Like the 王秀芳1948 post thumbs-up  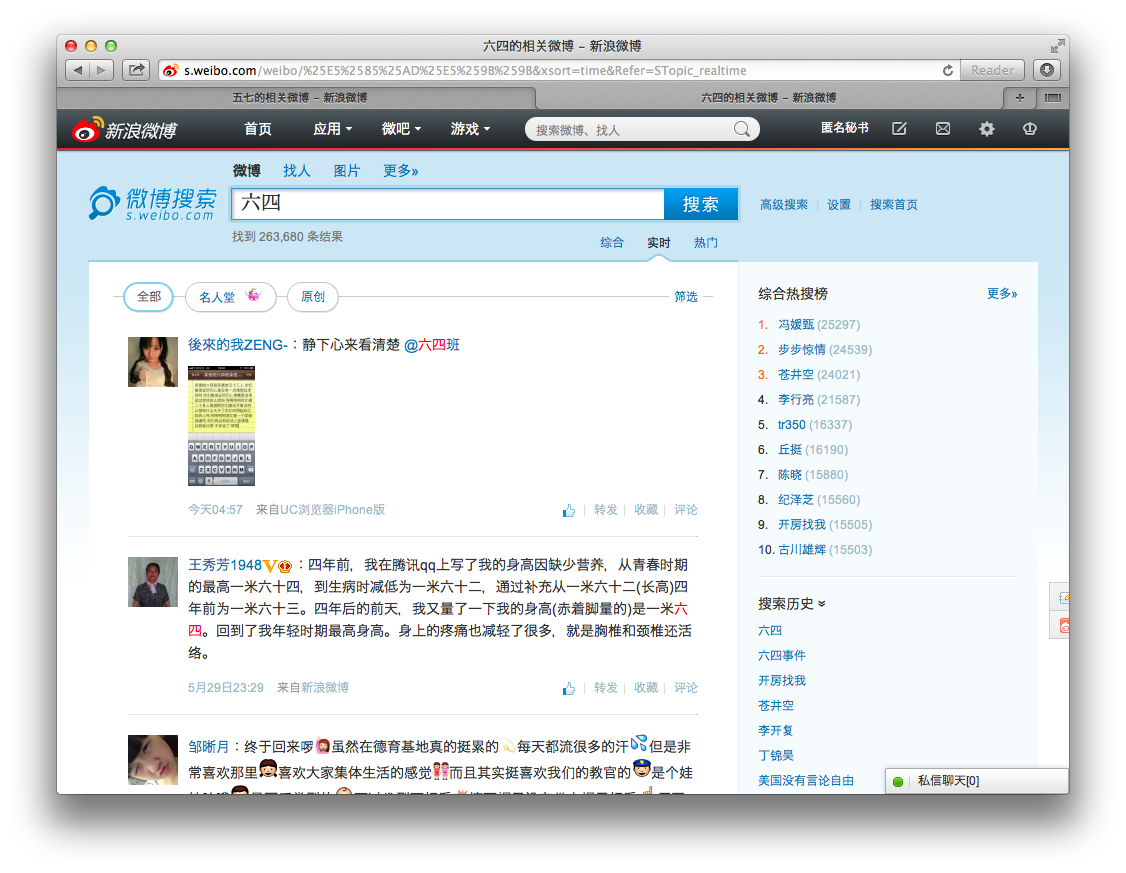(569, 688)
